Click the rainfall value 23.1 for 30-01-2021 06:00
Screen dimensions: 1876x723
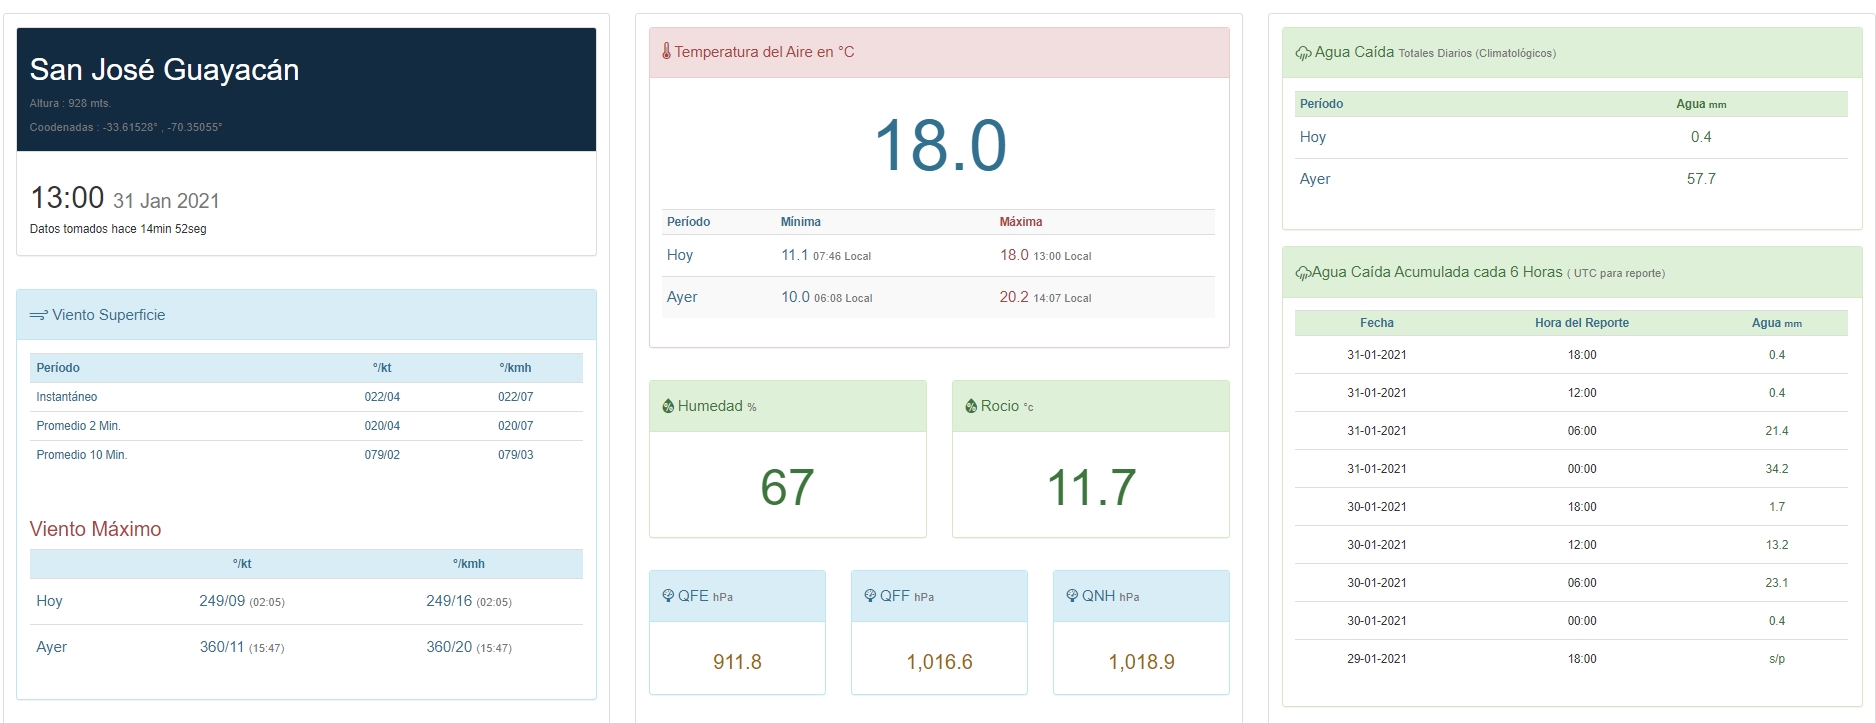coord(1777,583)
